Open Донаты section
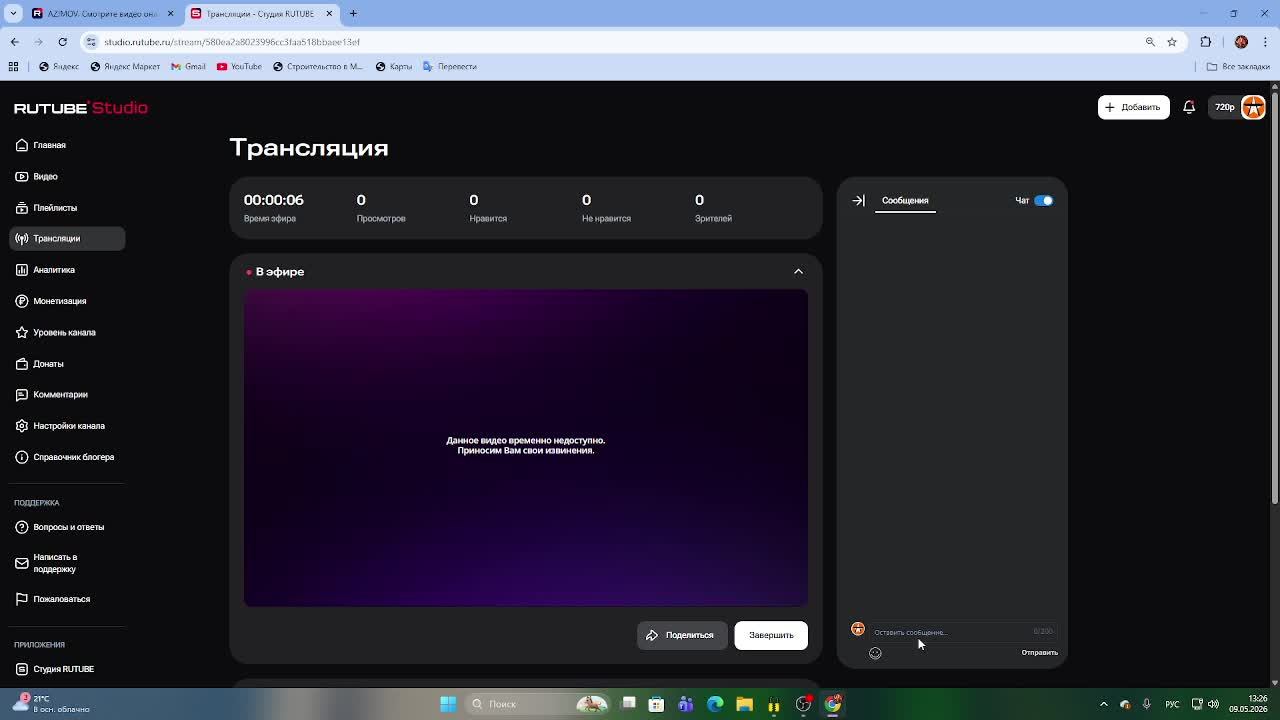Viewport: 1280px width, 720px height. coord(40,363)
